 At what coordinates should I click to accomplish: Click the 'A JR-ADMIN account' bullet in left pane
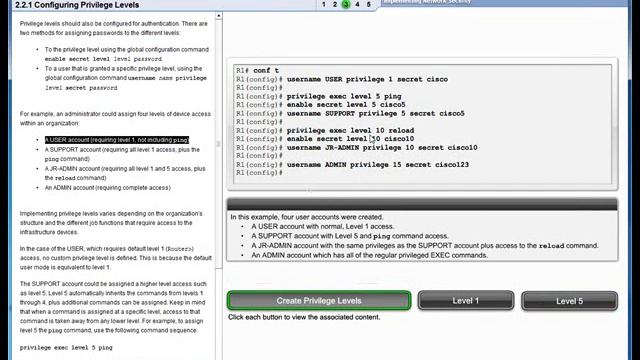pyautogui.click(x=125, y=173)
